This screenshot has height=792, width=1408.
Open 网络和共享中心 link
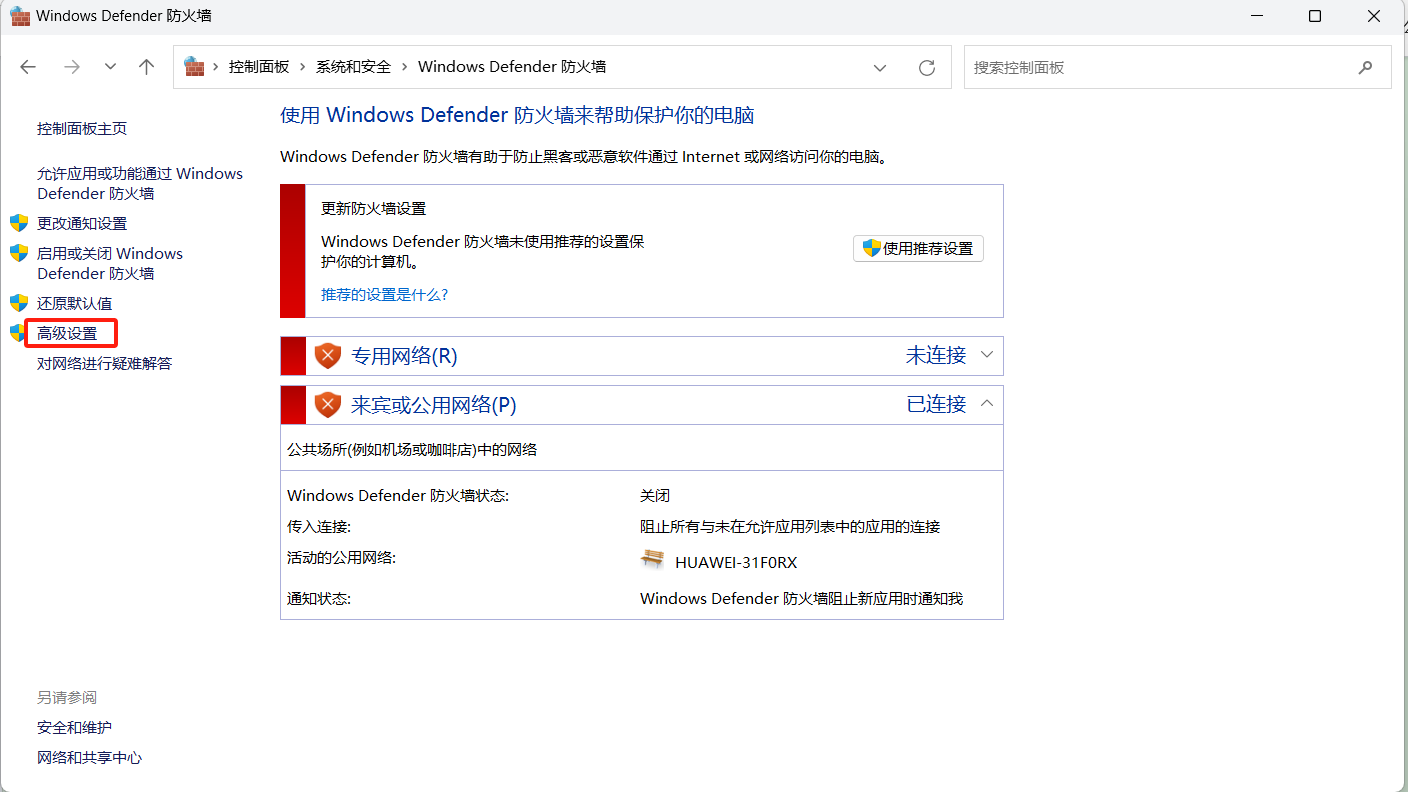(x=90, y=758)
